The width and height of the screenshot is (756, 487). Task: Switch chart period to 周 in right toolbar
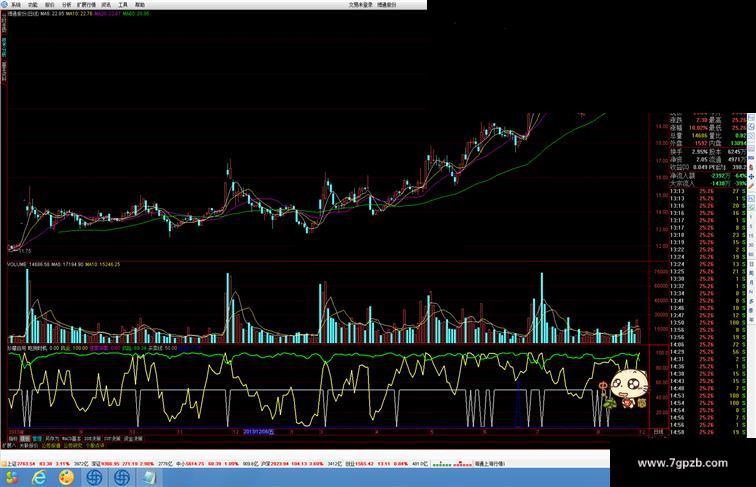(751, 273)
